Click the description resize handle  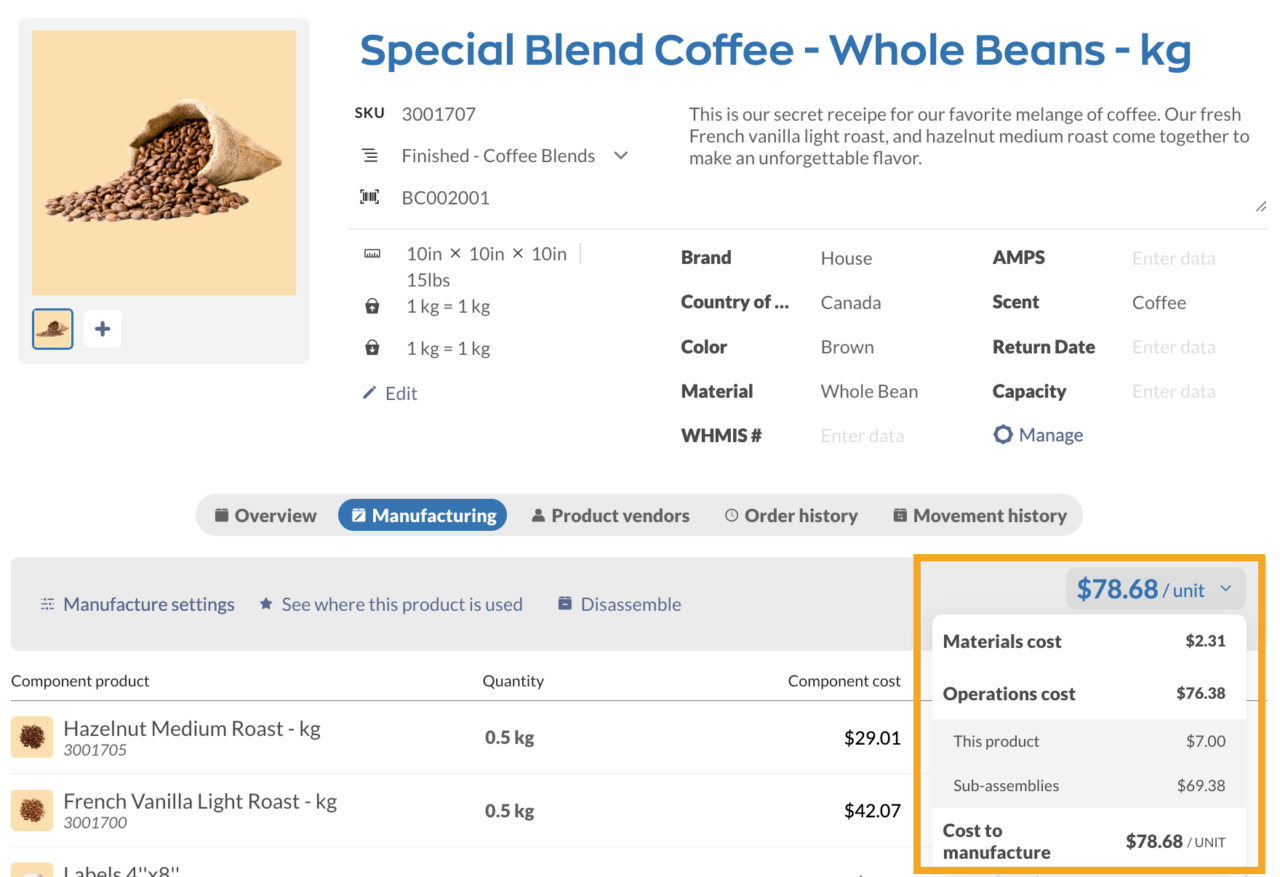pyautogui.click(x=1261, y=205)
